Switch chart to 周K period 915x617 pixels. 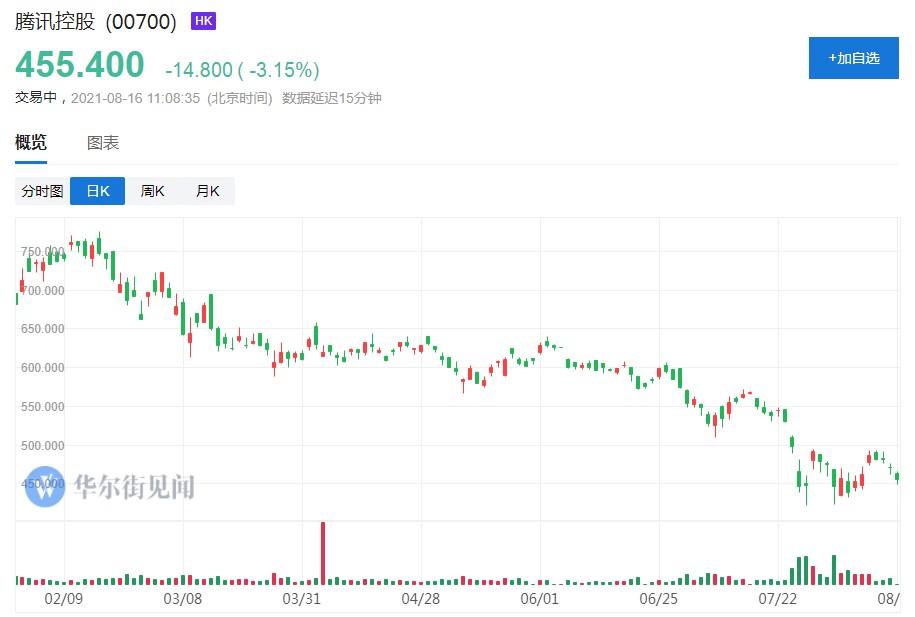click(152, 191)
